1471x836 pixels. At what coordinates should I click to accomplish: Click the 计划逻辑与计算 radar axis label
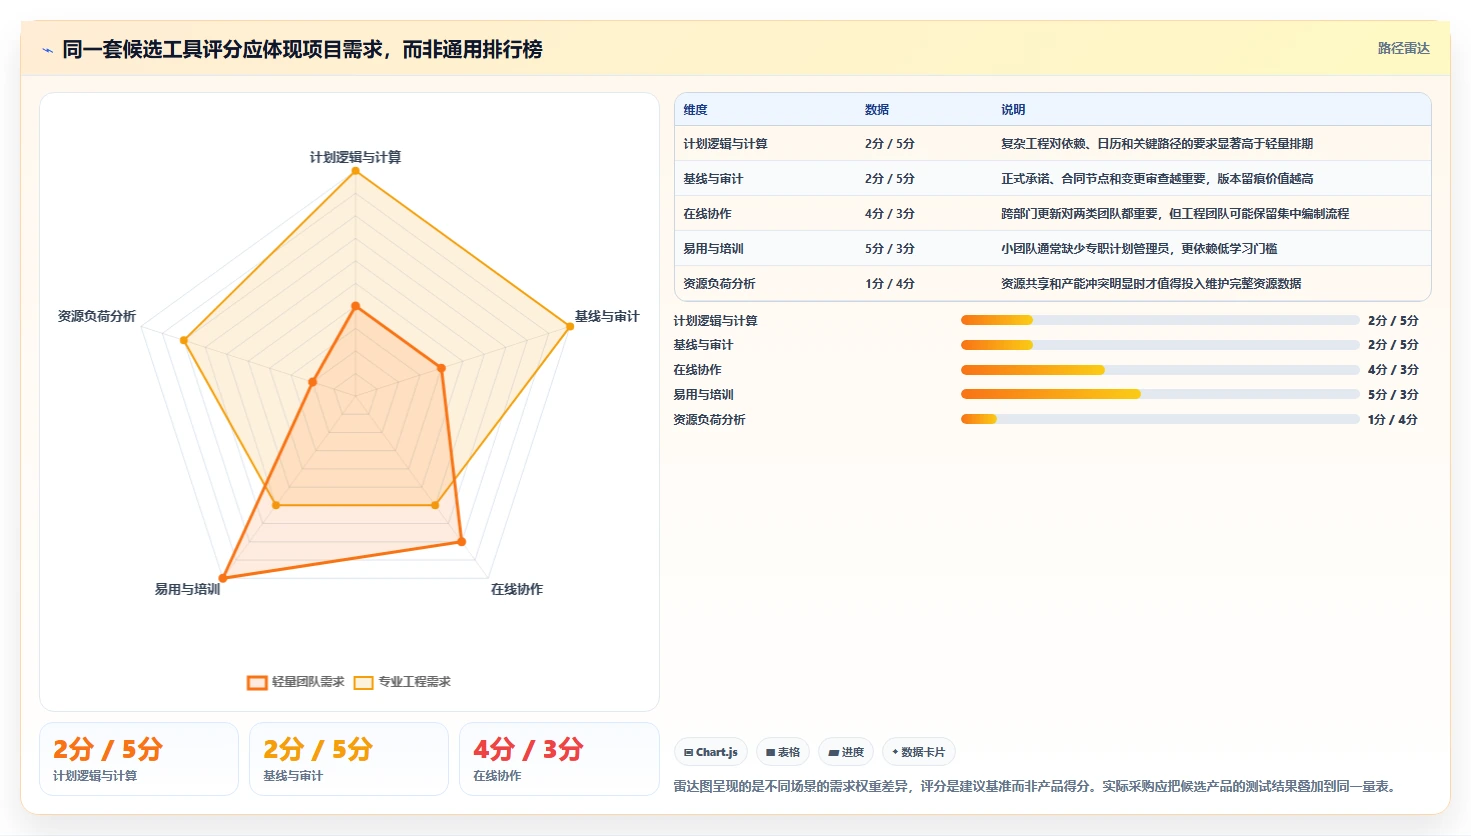(x=355, y=157)
